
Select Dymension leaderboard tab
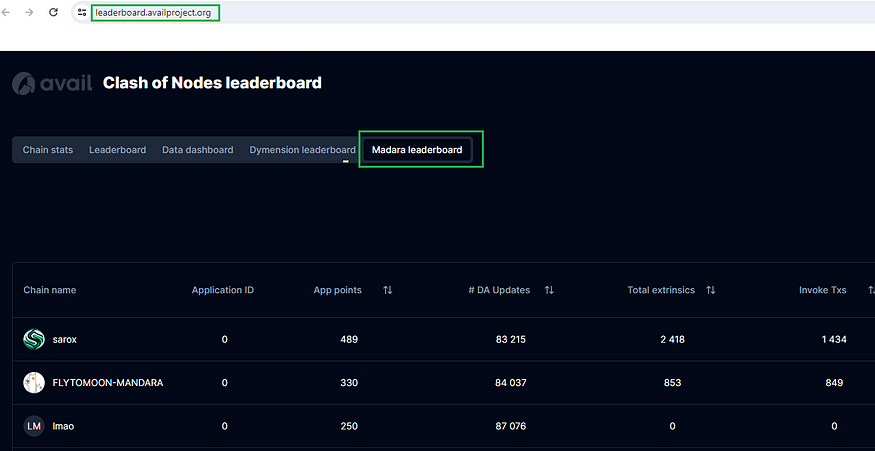pyautogui.click(x=302, y=150)
